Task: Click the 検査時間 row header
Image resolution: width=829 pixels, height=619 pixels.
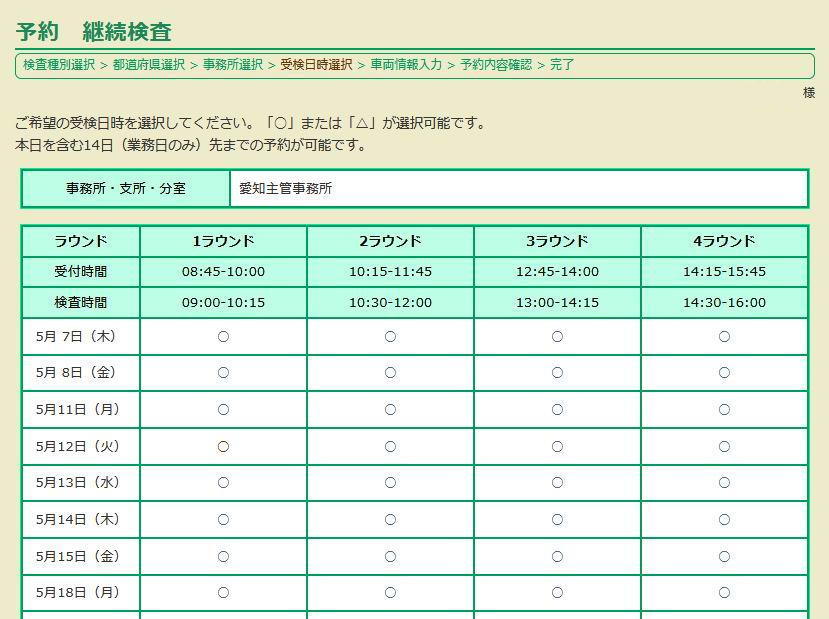Action: [x=80, y=302]
